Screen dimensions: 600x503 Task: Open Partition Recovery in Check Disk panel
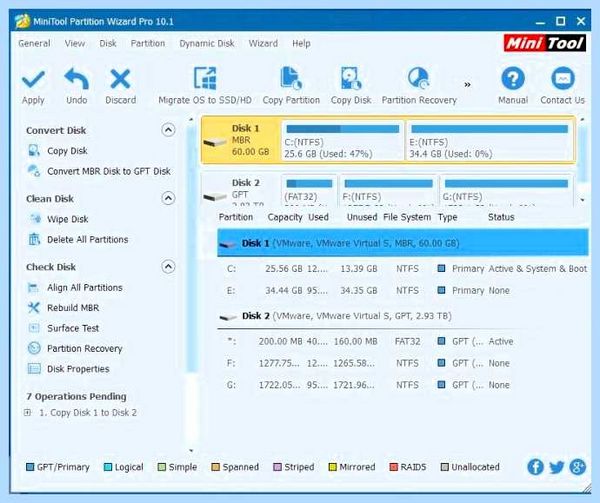(x=85, y=348)
